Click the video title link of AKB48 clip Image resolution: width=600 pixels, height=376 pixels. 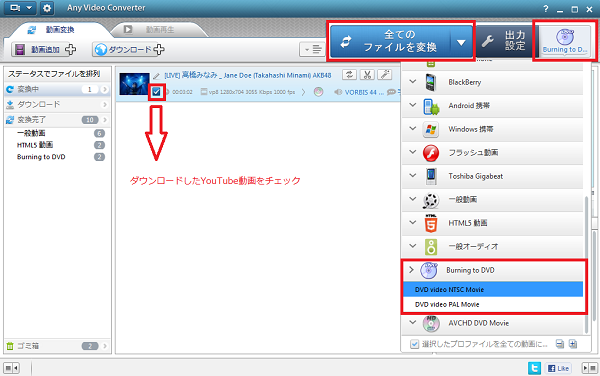pyautogui.click(x=248, y=75)
